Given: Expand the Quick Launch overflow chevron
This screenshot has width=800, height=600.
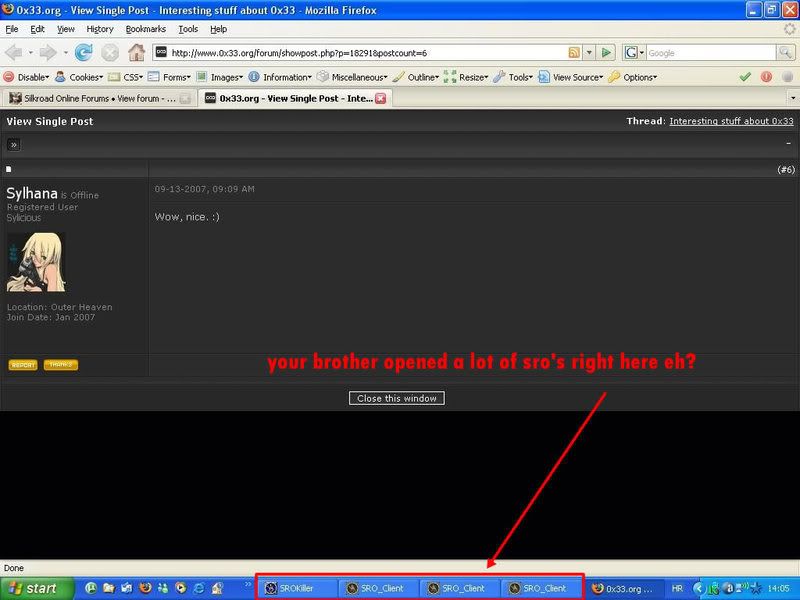Looking at the screenshot, I should [248, 584].
